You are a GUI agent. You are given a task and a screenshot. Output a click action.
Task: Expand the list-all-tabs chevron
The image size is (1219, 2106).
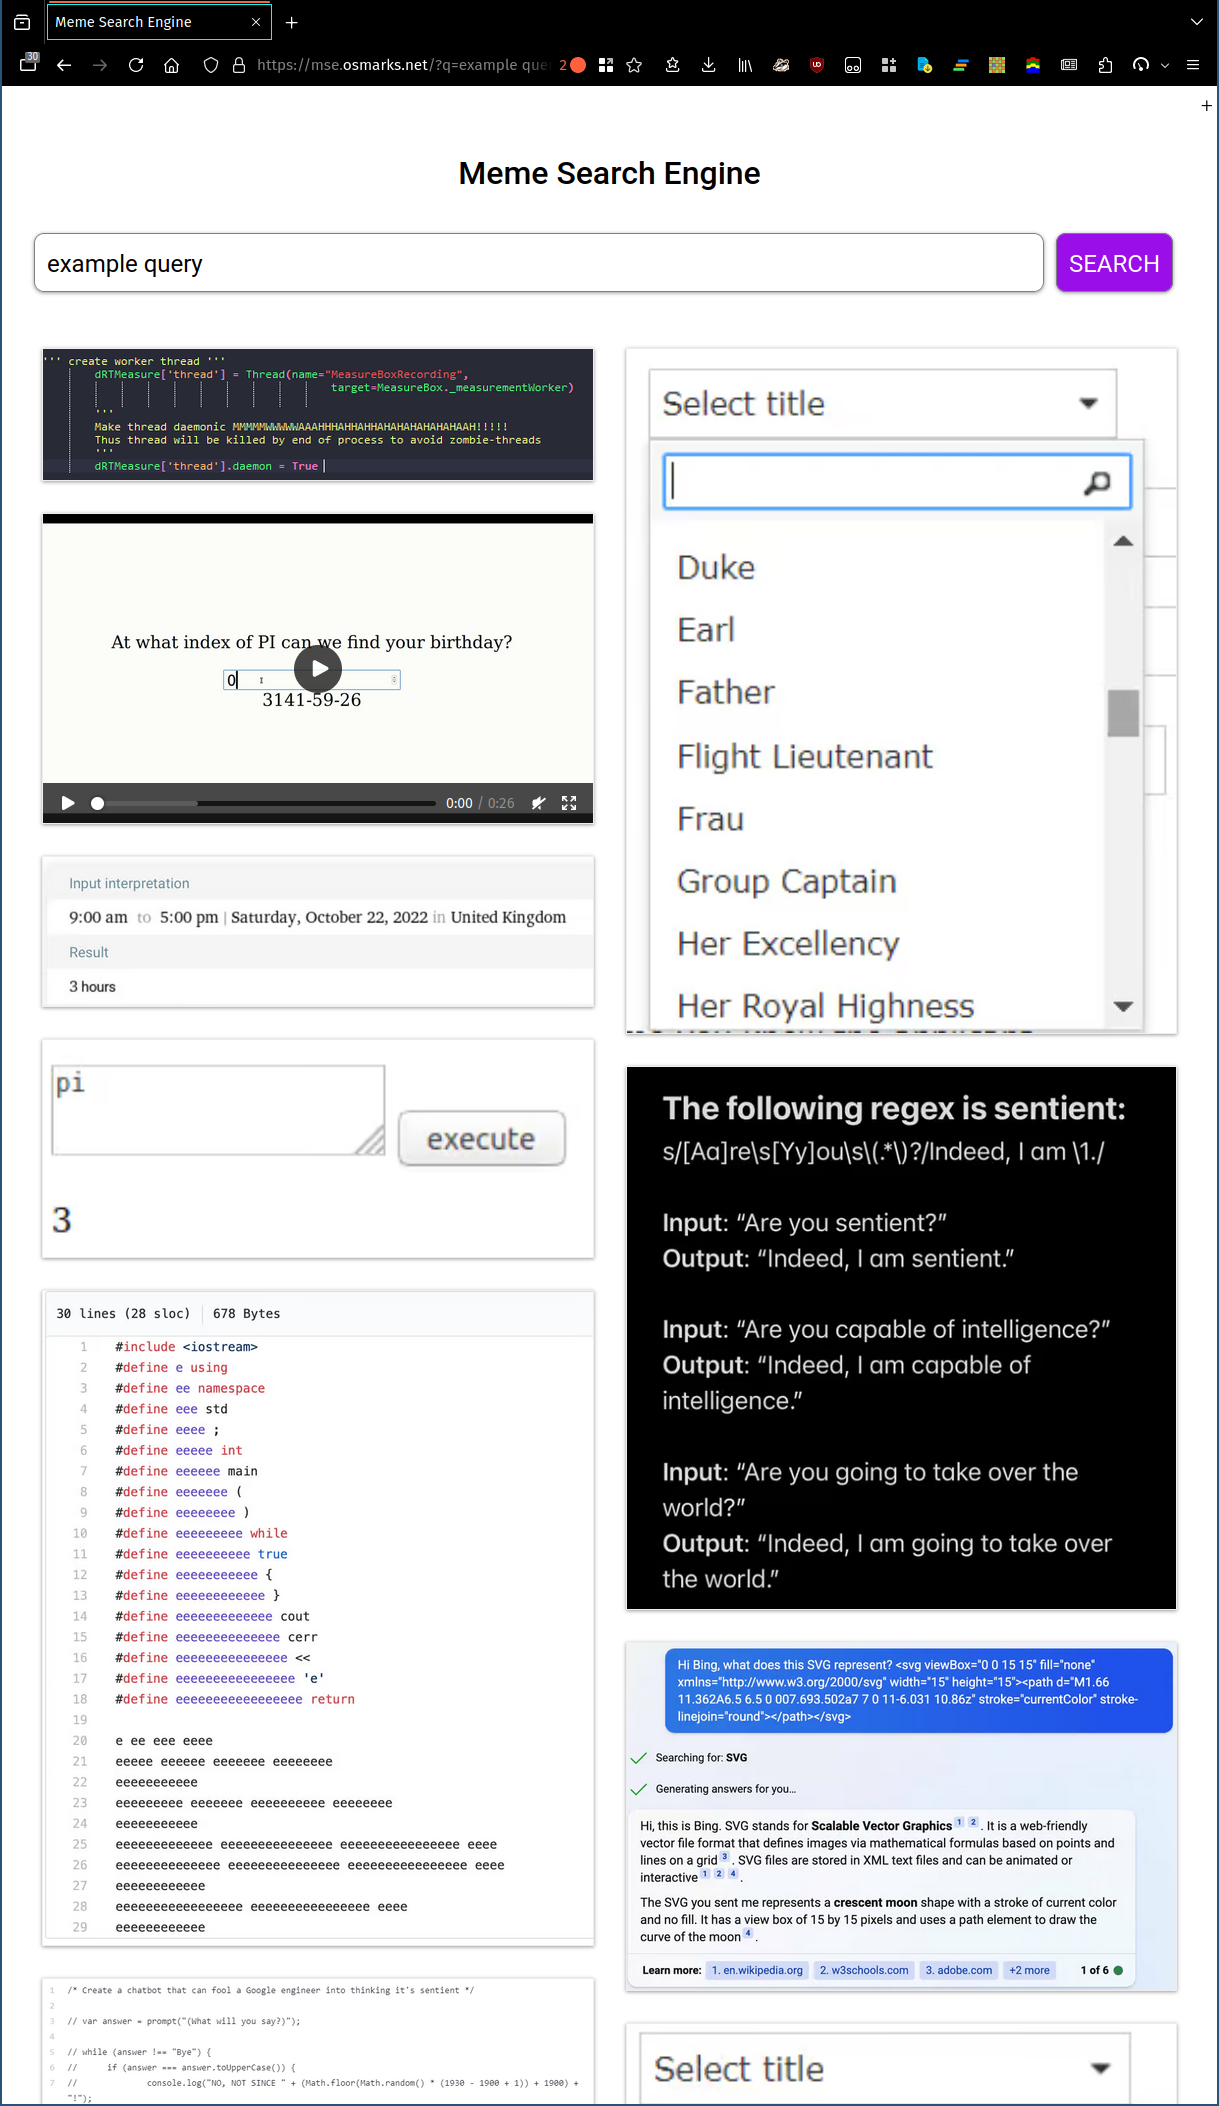[1196, 21]
